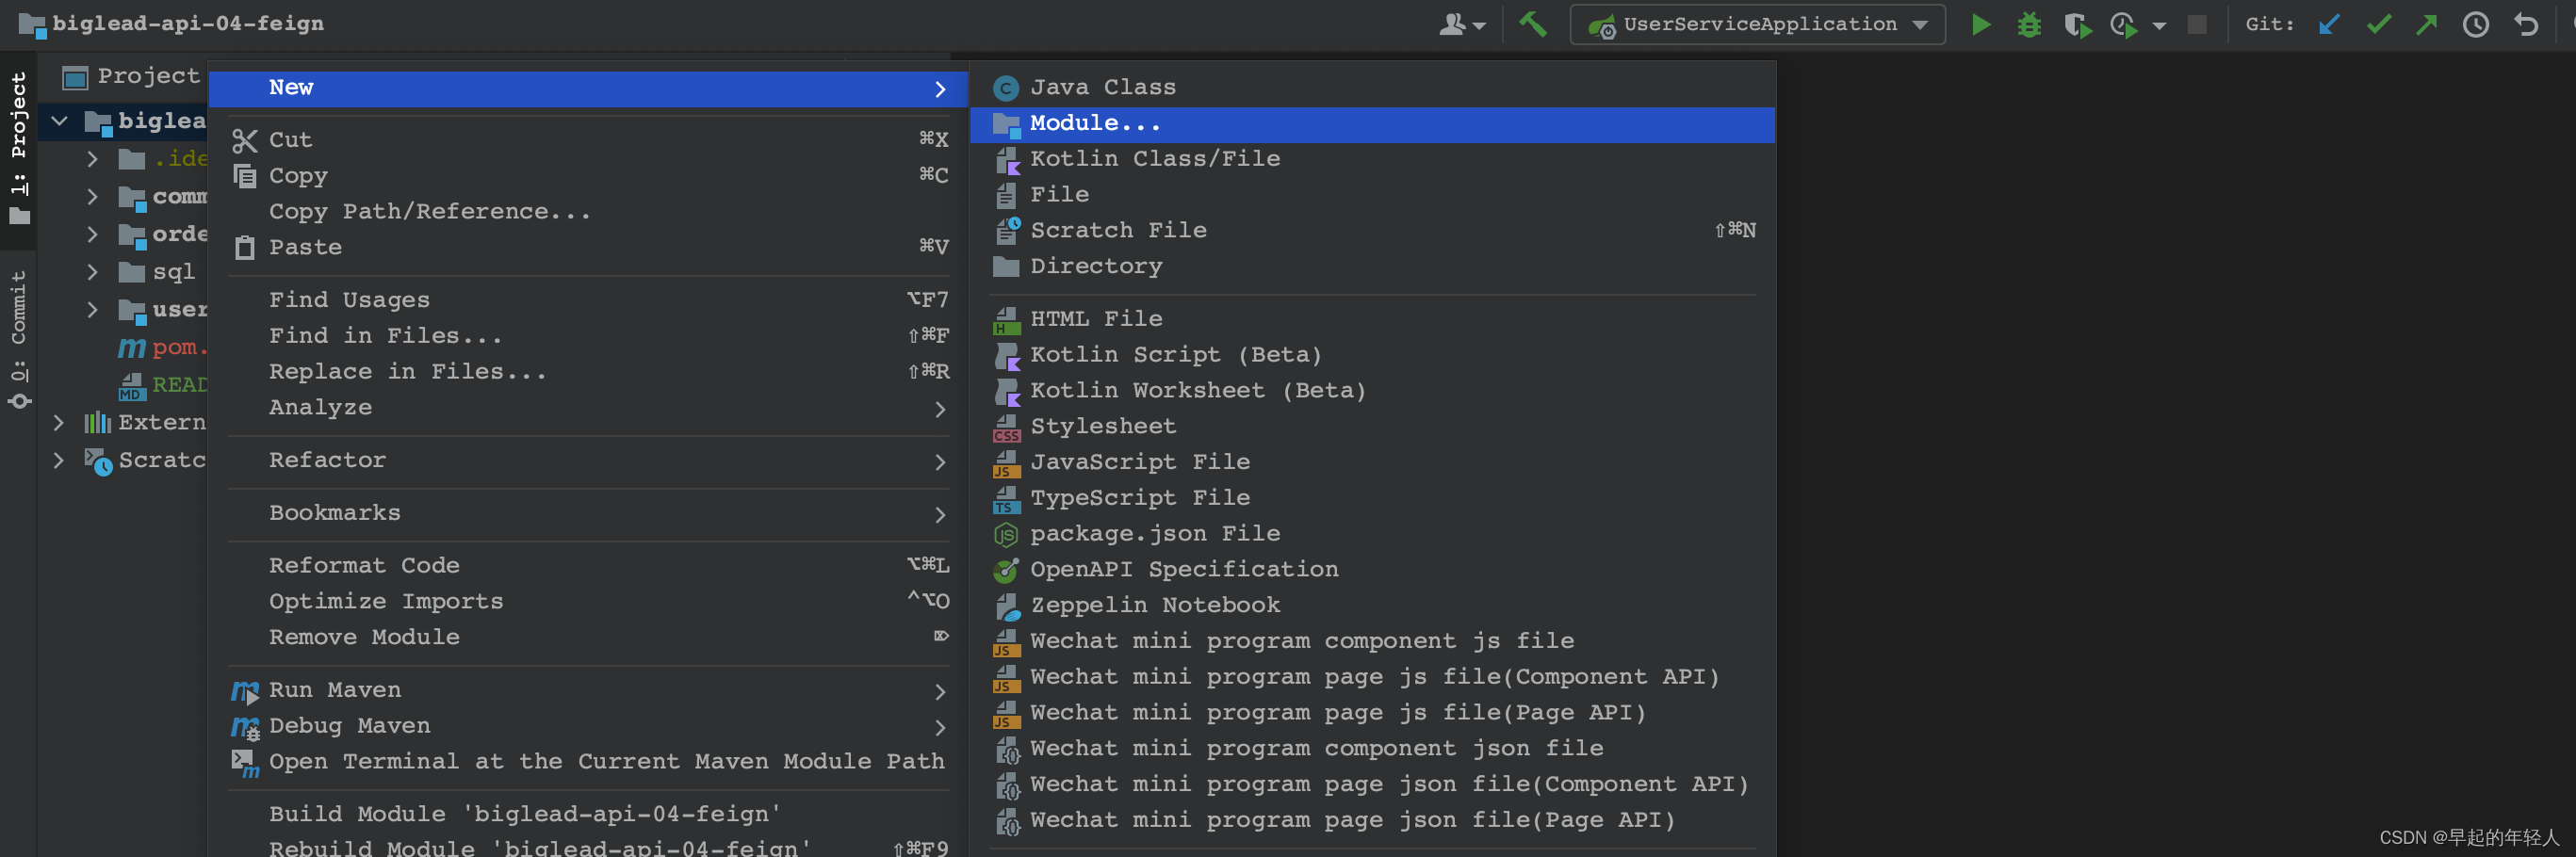
Task: Collapse the biglead root module node
Action: tap(60, 122)
